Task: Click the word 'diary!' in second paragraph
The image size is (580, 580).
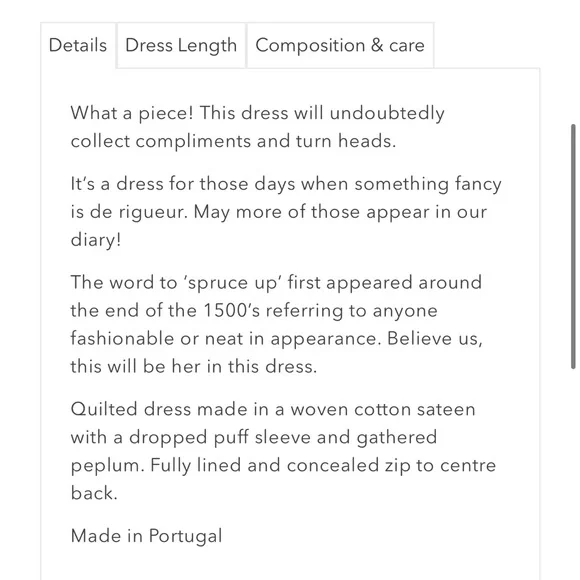Action: click(96, 240)
